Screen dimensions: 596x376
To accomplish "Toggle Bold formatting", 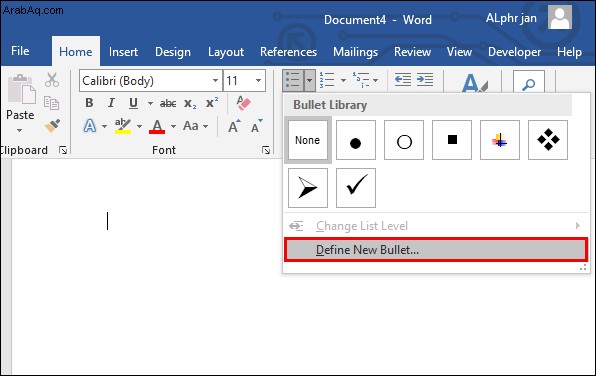I will [89, 103].
